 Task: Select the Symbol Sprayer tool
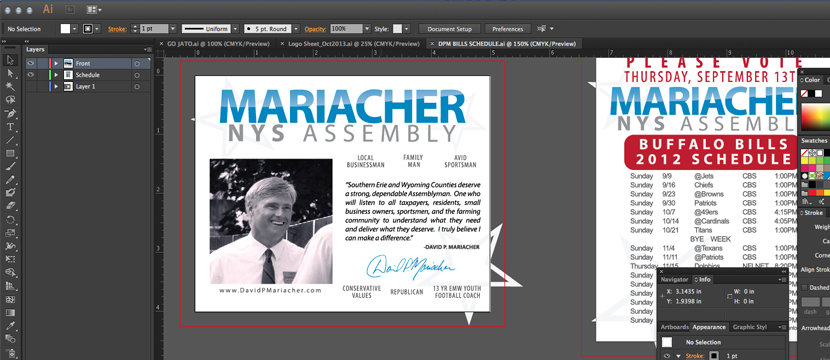click(x=10, y=353)
